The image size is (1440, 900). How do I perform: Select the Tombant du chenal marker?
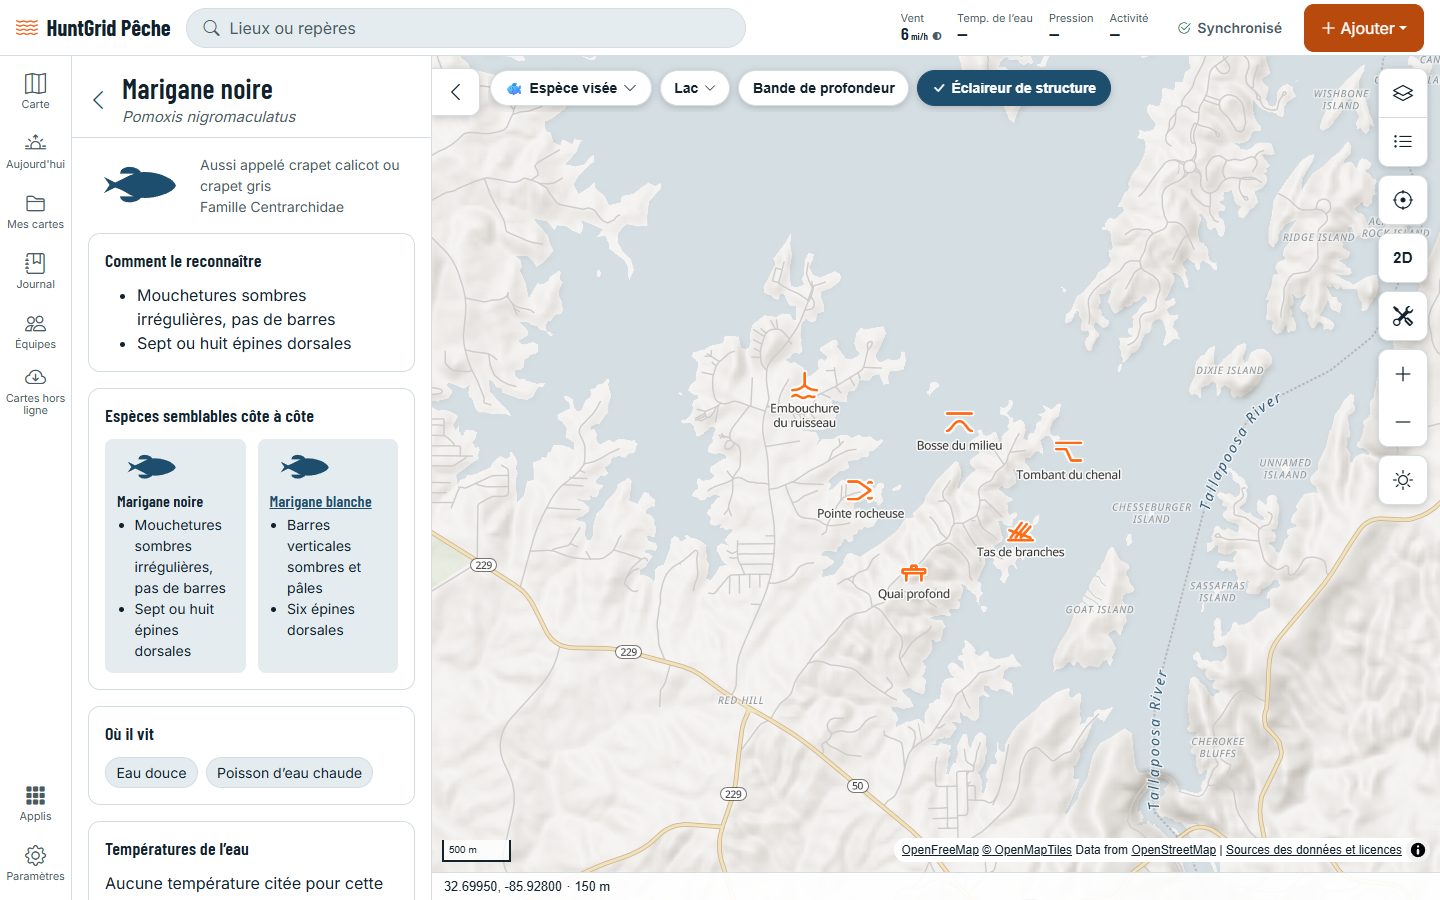tap(1068, 451)
